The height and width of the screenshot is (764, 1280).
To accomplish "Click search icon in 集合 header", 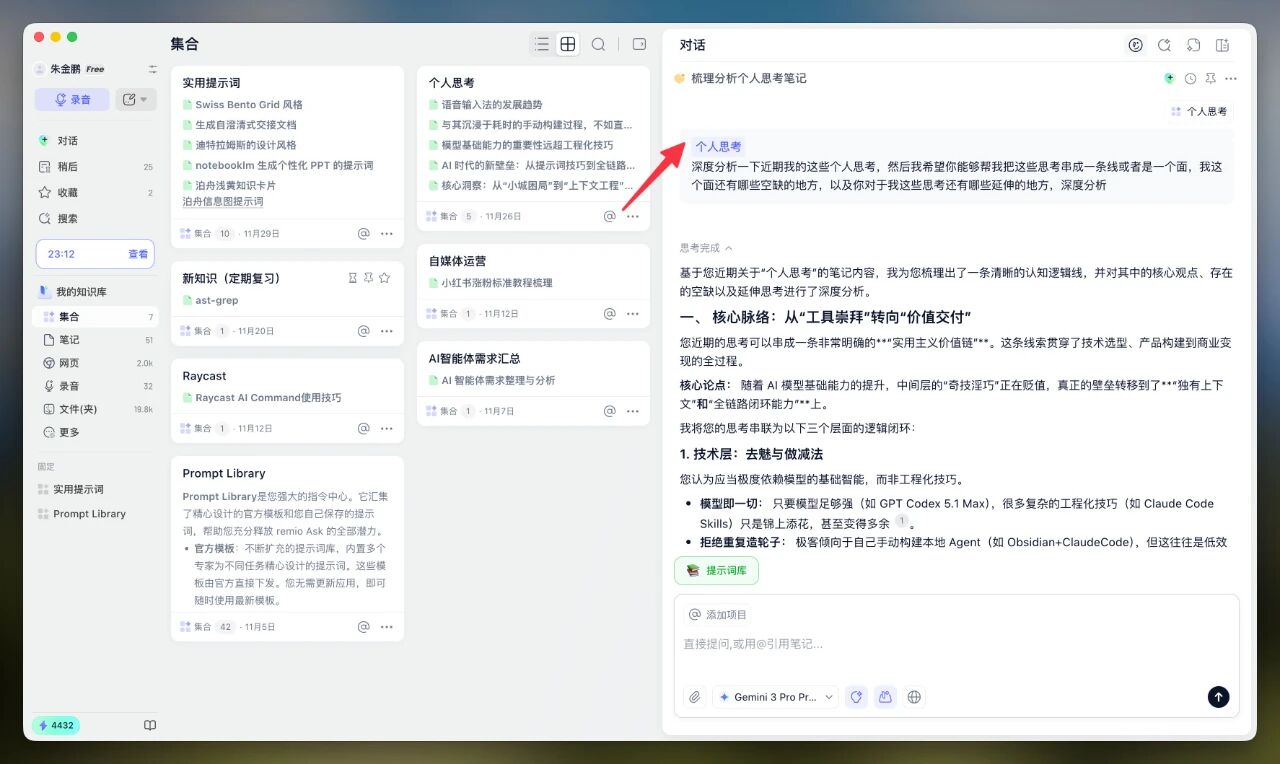I will click(598, 44).
